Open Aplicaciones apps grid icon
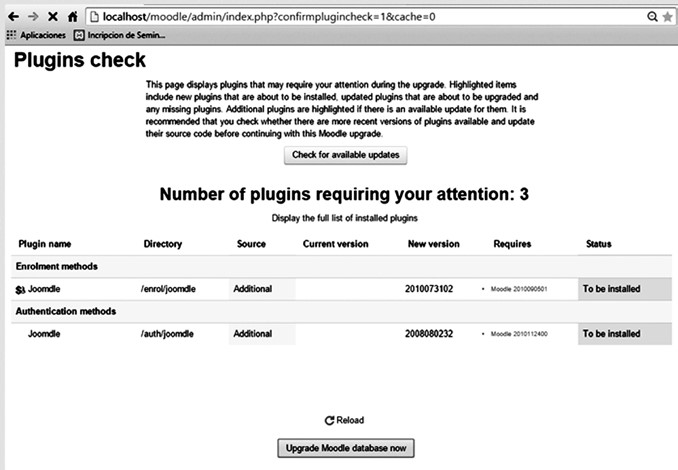 point(11,35)
